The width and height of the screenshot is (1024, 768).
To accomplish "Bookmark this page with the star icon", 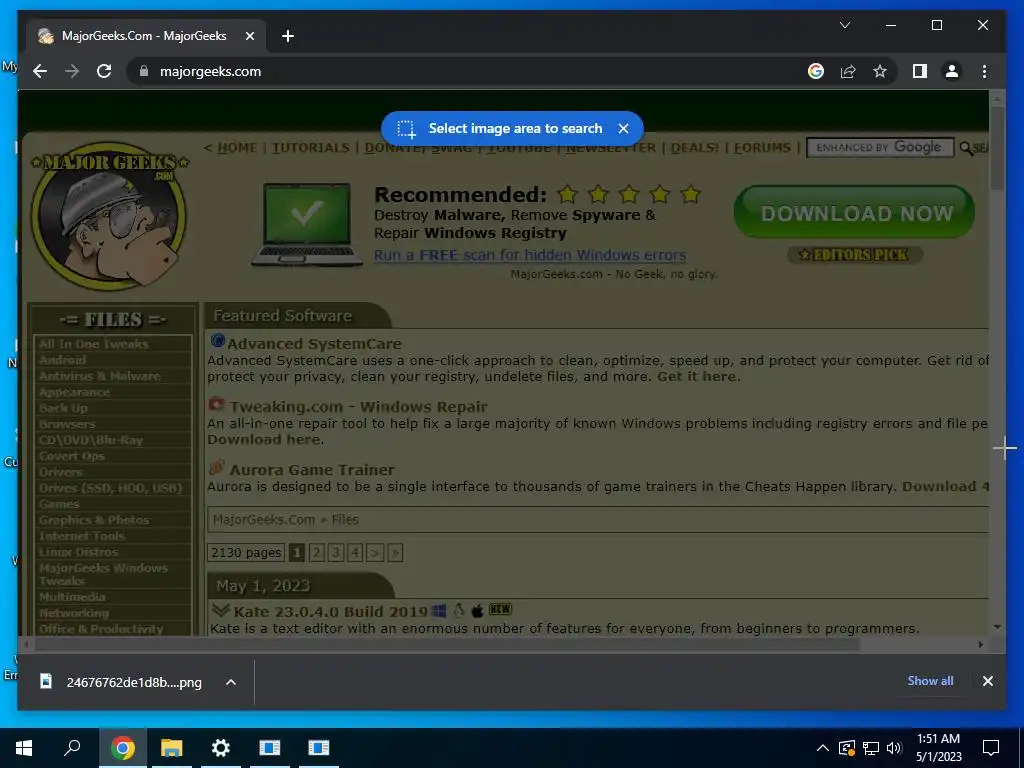I will pos(880,71).
